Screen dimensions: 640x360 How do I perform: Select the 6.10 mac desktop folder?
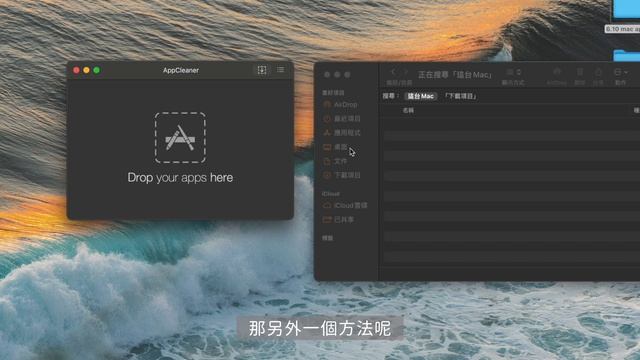click(626, 16)
